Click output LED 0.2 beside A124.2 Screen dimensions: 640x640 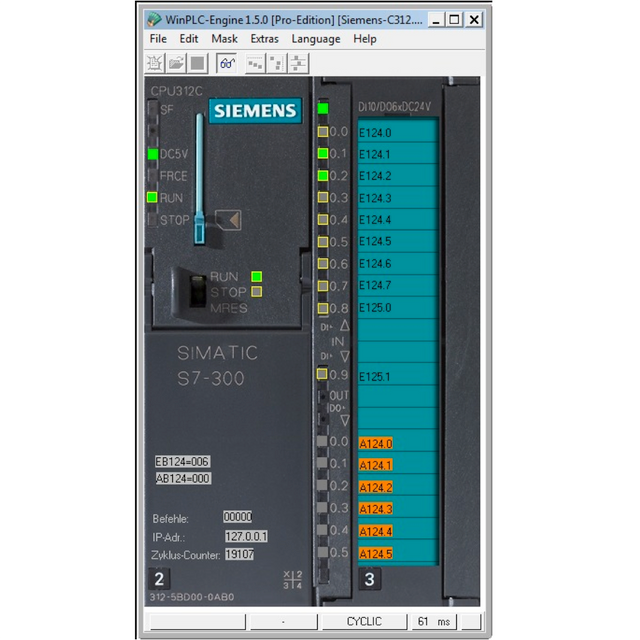tap(322, 485)
